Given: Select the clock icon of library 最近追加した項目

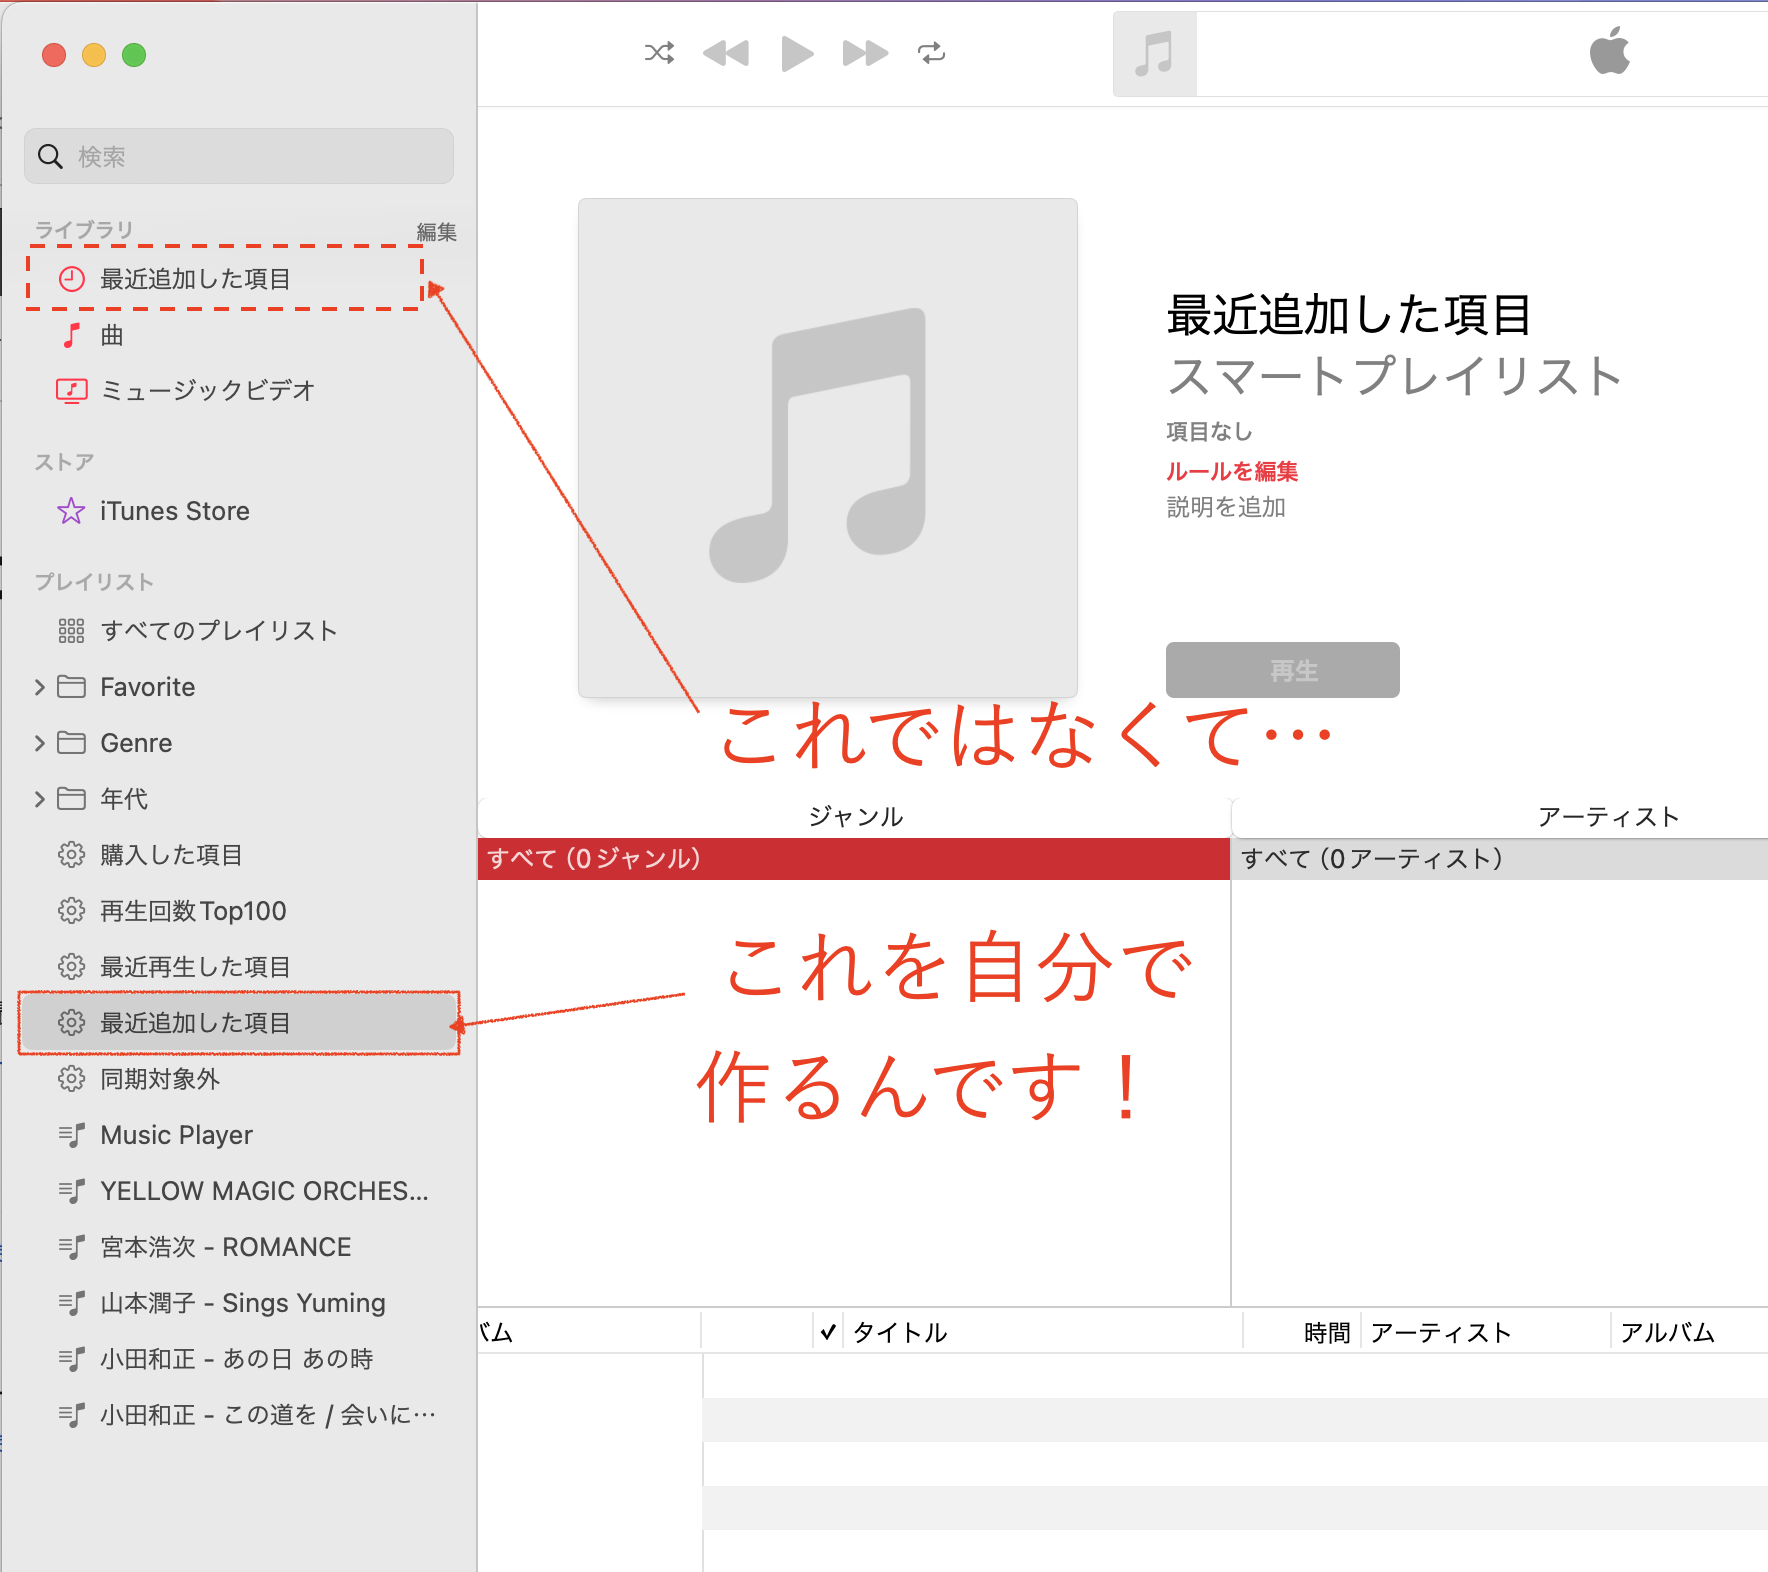Looking at the screenshot, I should point(72,279).
